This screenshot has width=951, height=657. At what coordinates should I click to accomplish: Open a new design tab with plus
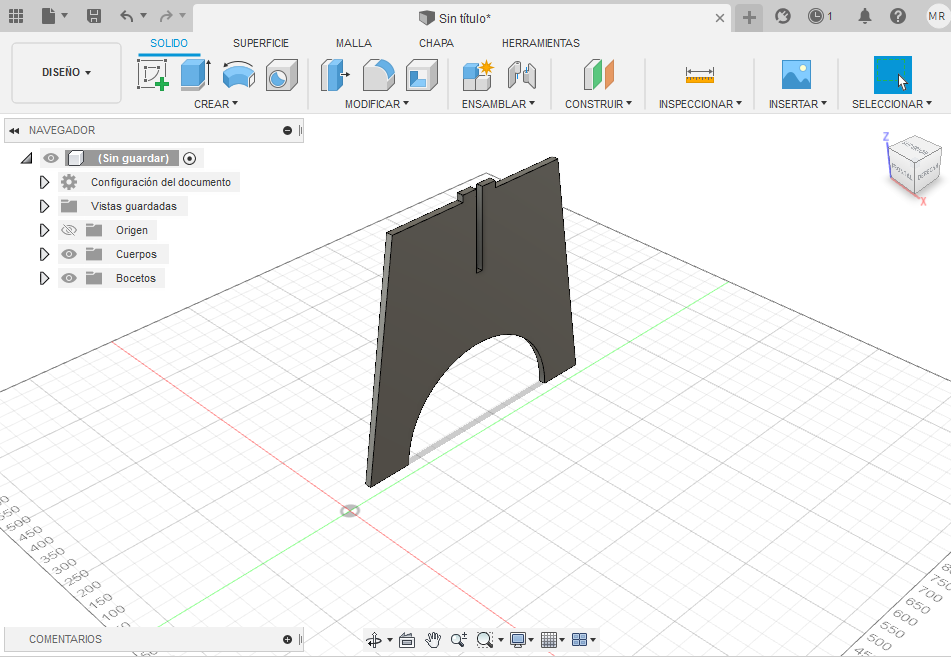point(749,17)
